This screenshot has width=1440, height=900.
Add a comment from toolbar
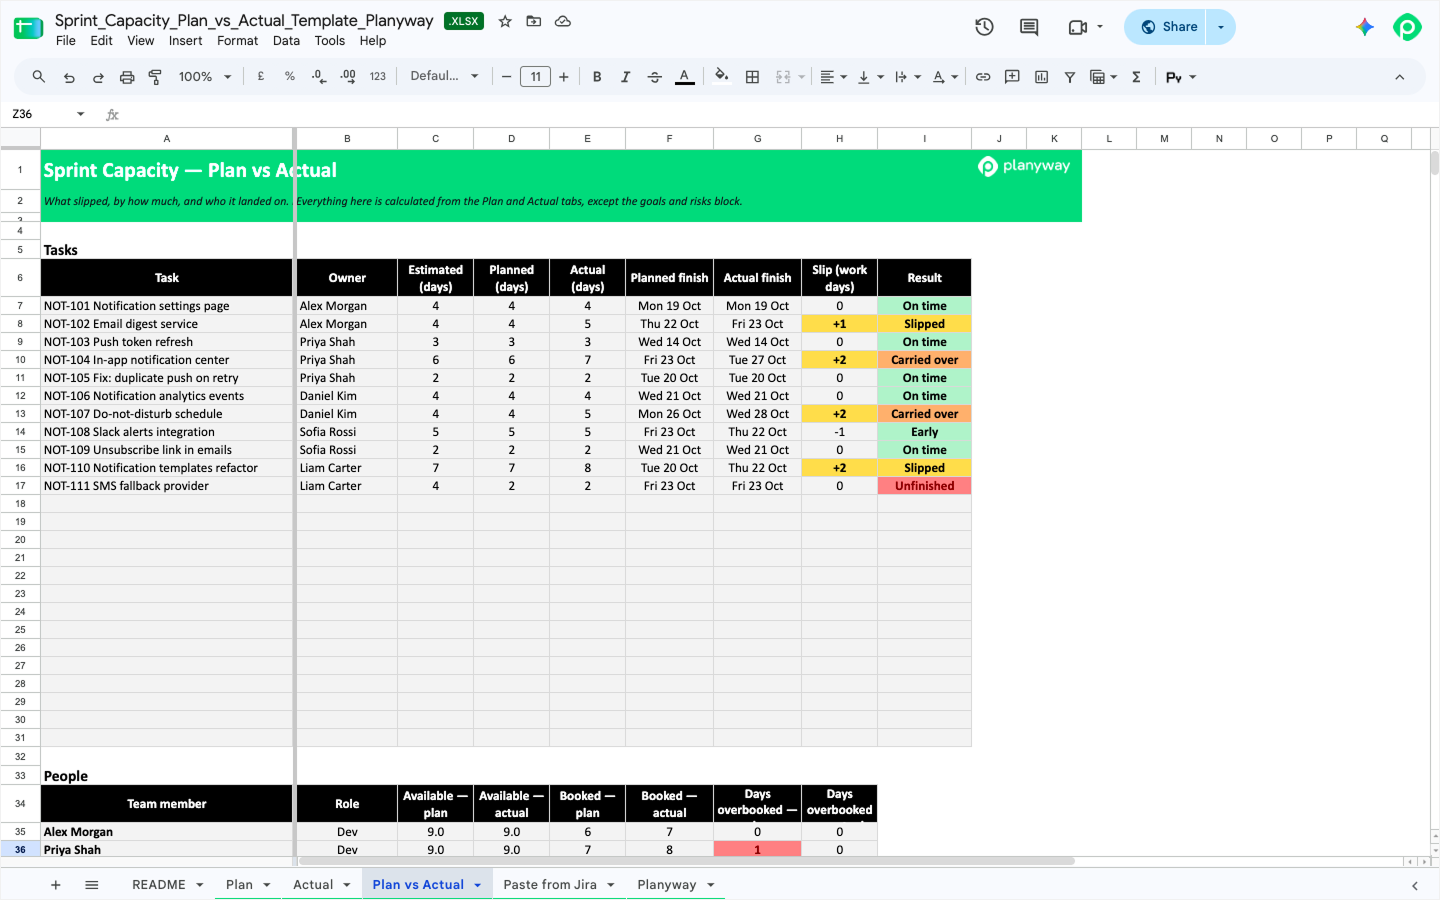[x=1012, y=77]
